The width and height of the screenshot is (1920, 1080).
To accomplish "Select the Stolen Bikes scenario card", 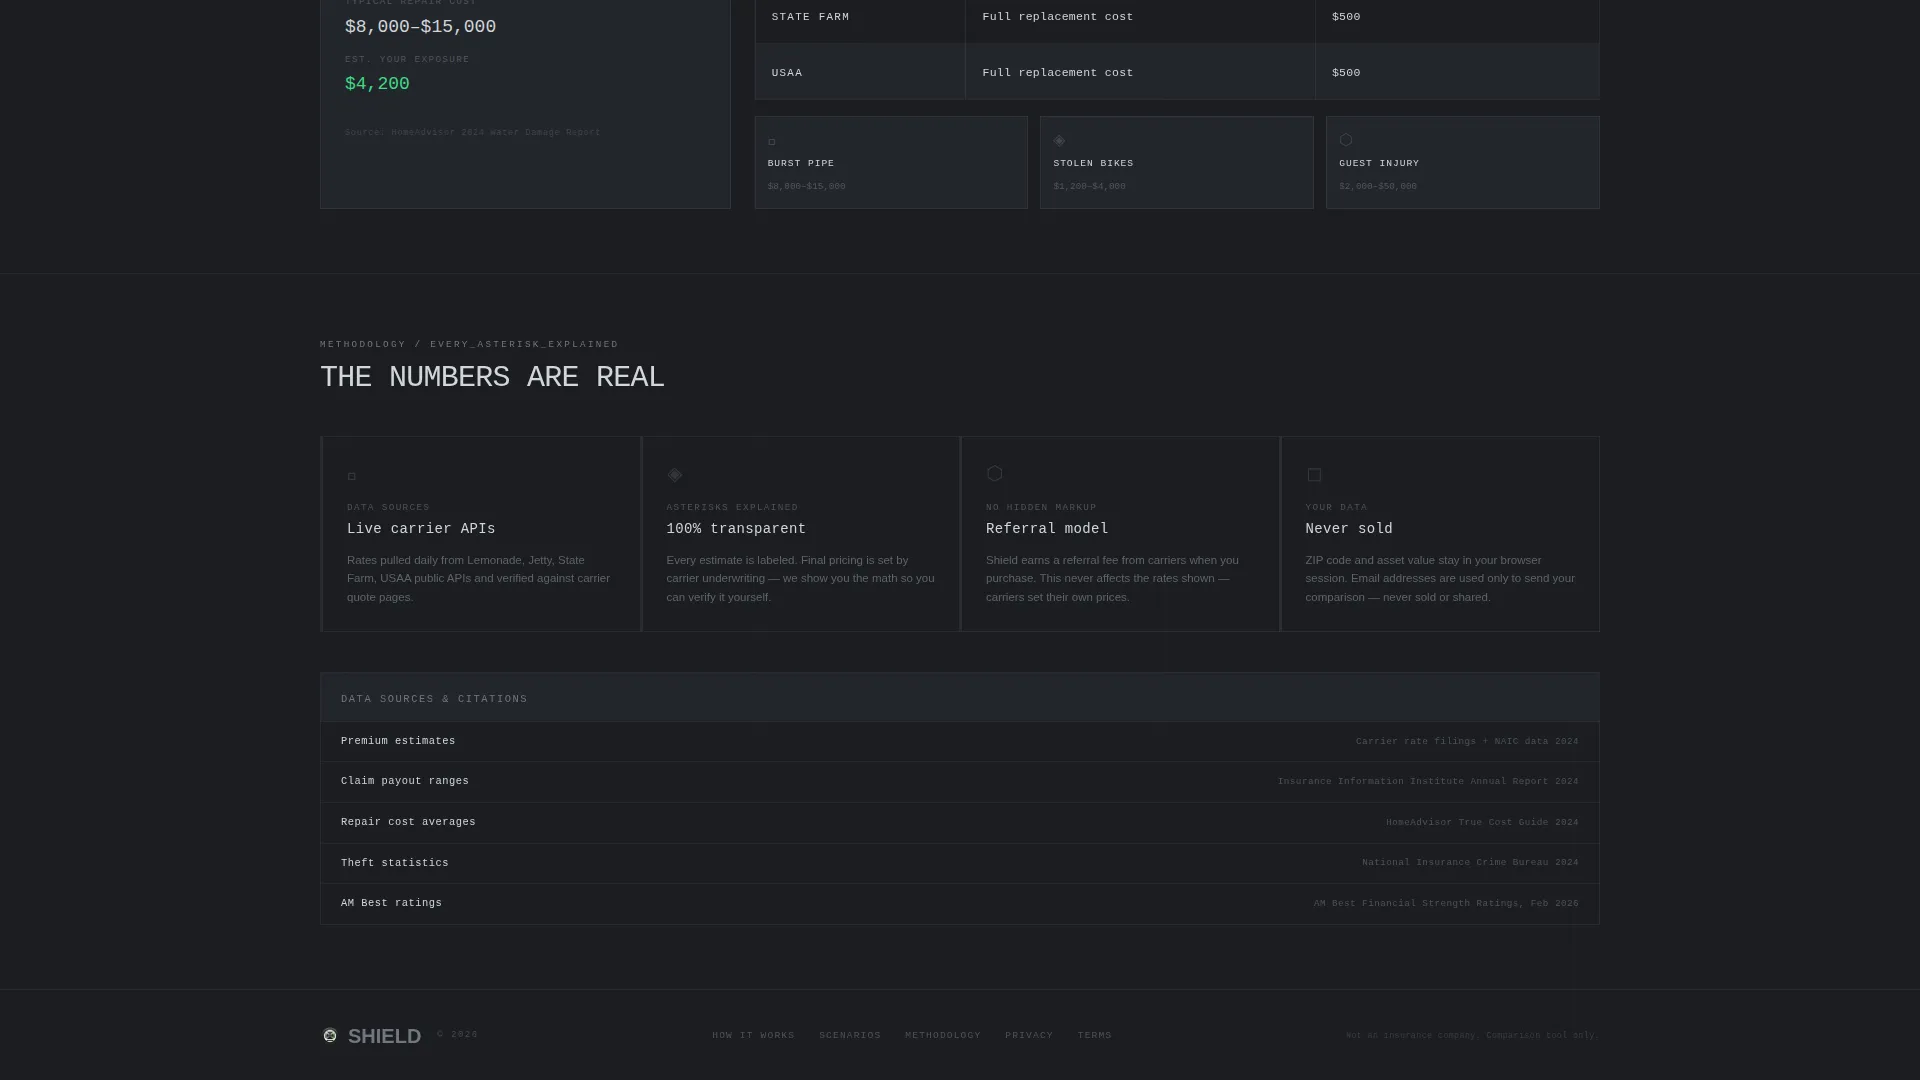I will coord(1176,162).
